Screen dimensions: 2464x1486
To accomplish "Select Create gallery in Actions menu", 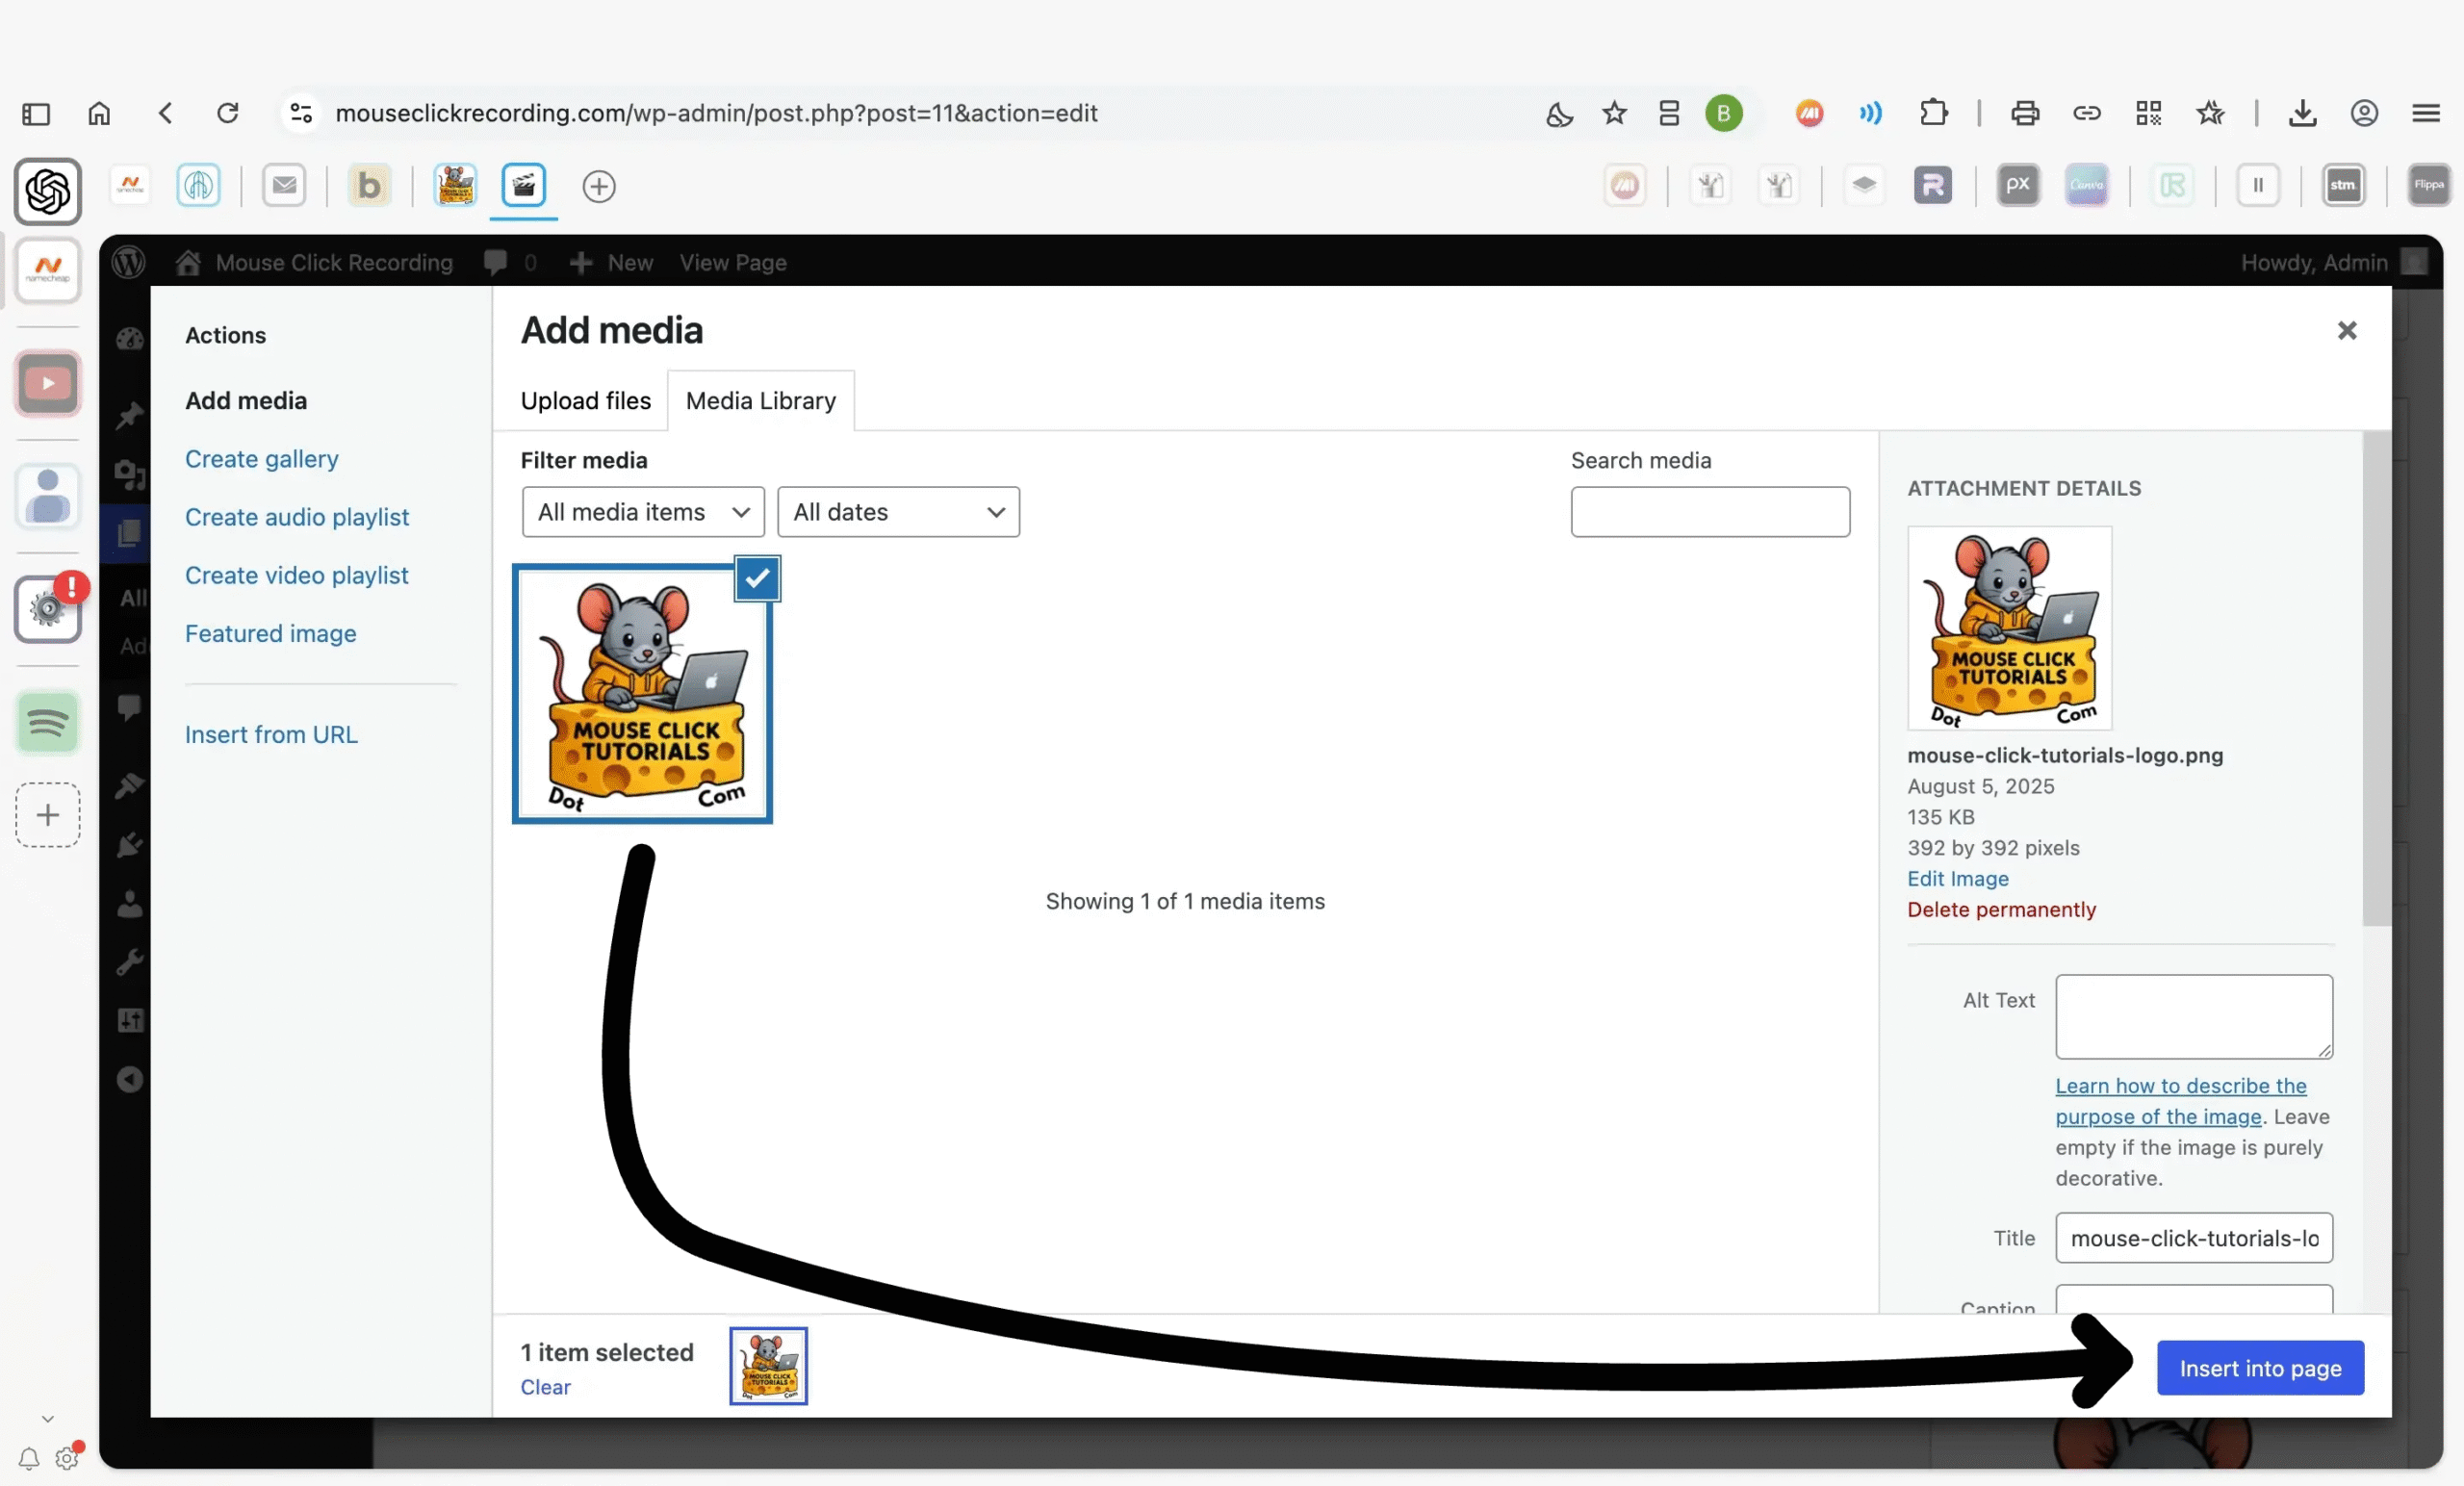I will point(261,459).
